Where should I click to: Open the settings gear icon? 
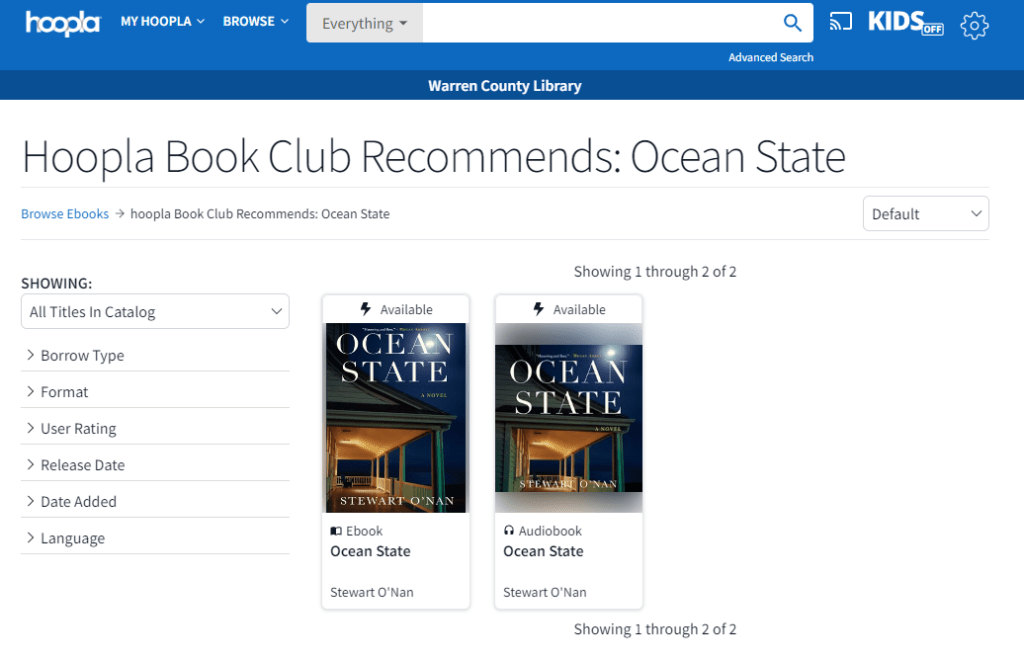(974, 25)
